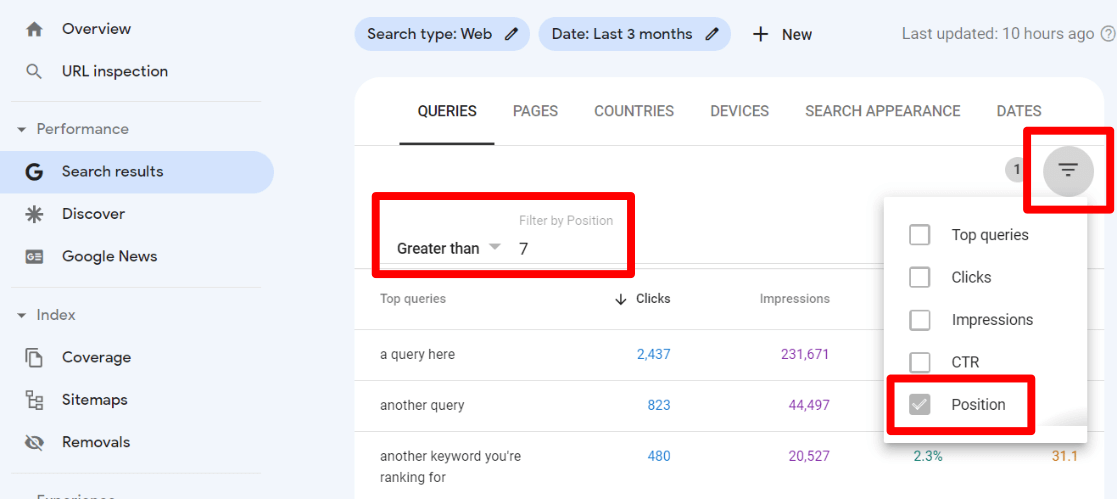Click the plus icon next to New
Screen dimensions: 1117x499
[761, 34]
